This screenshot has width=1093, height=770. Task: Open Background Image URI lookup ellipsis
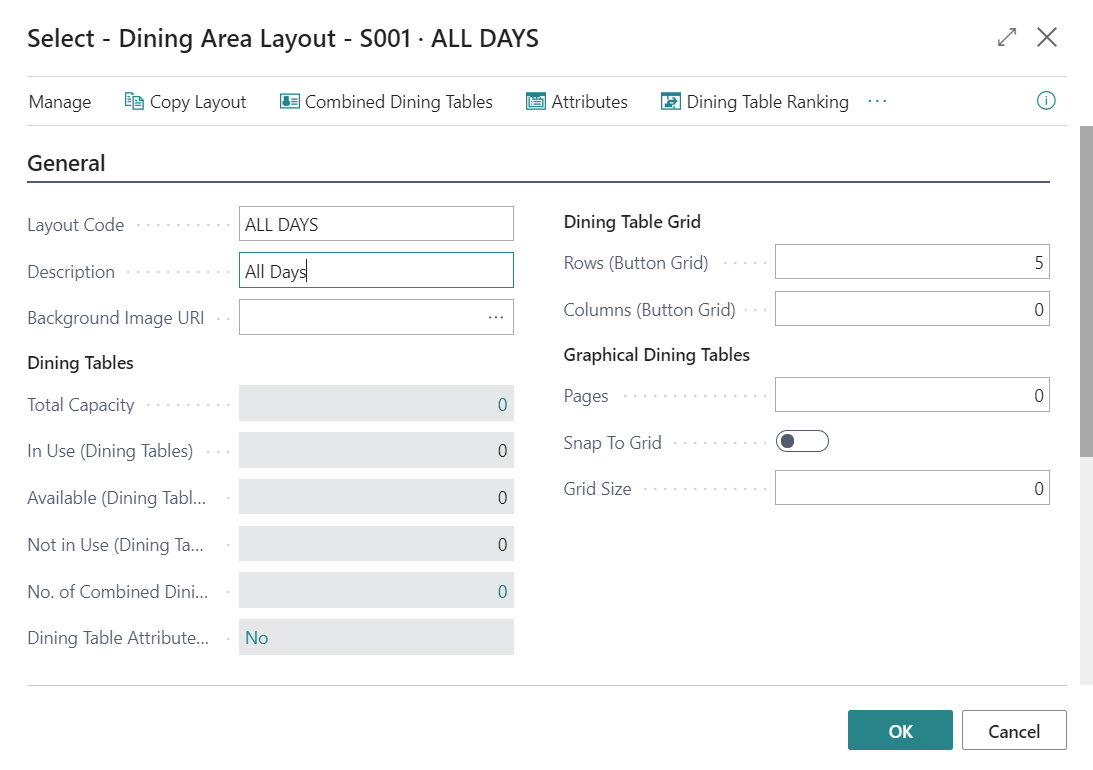click(x=496, y=317)
